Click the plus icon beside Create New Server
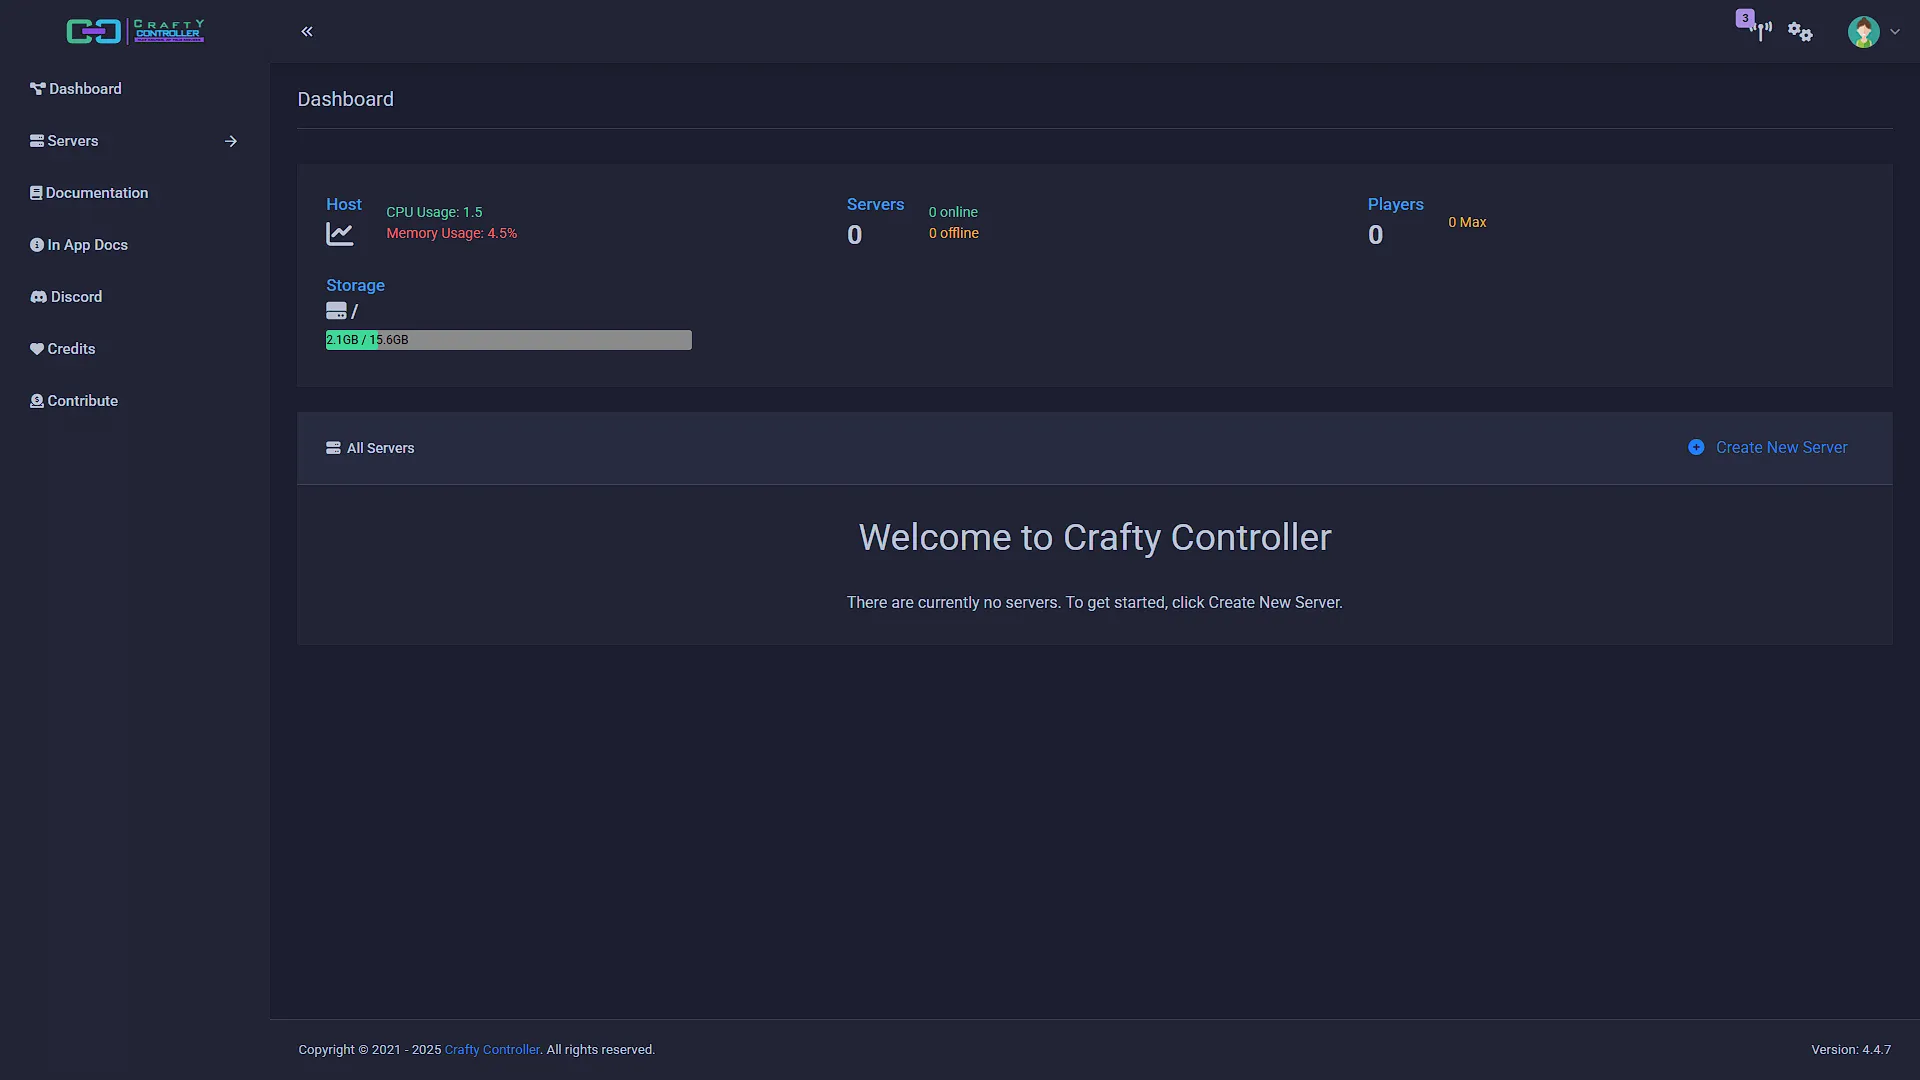 coord(1696,447)
